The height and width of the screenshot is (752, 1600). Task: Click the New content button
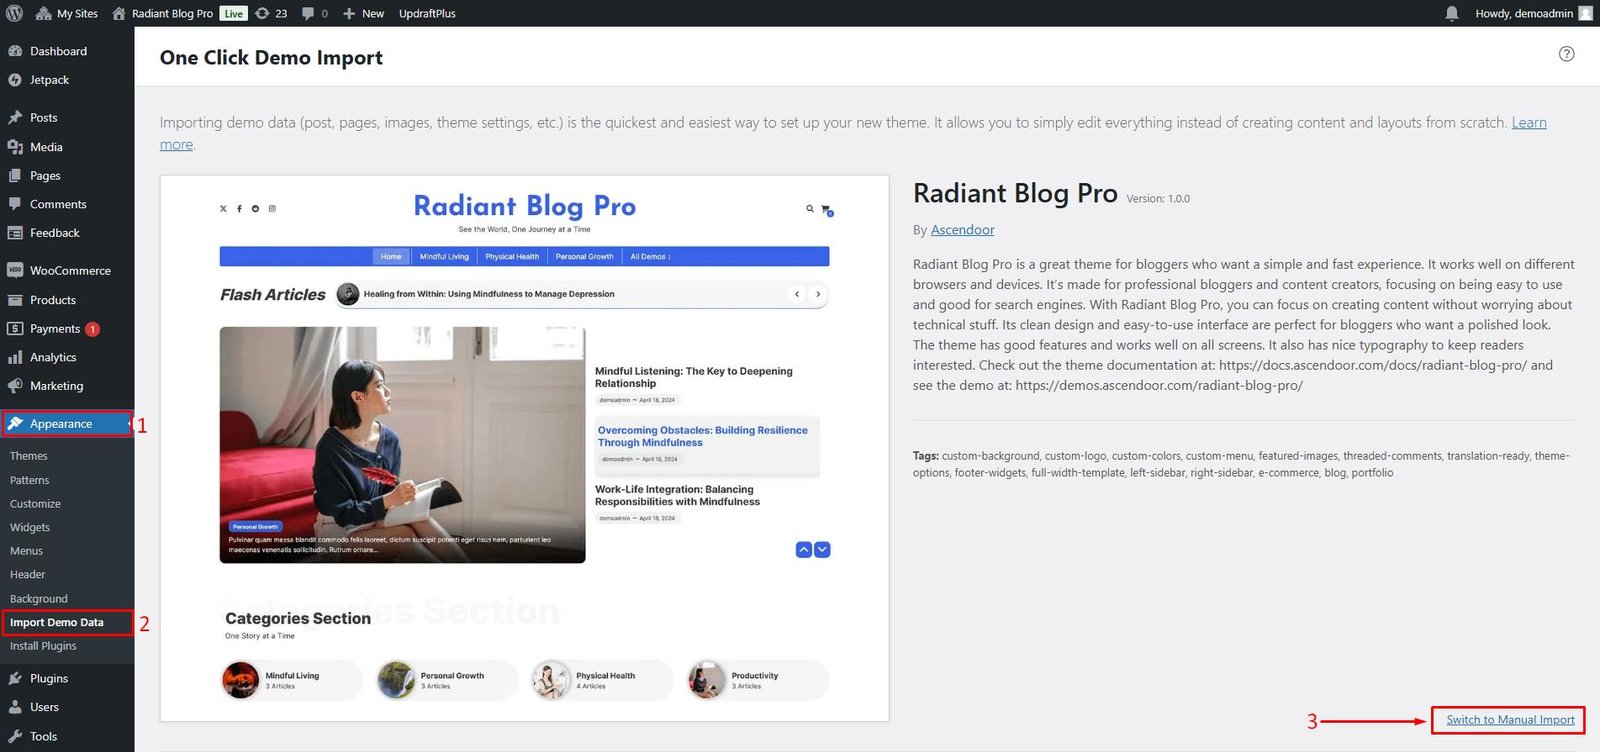pos(363,13)
